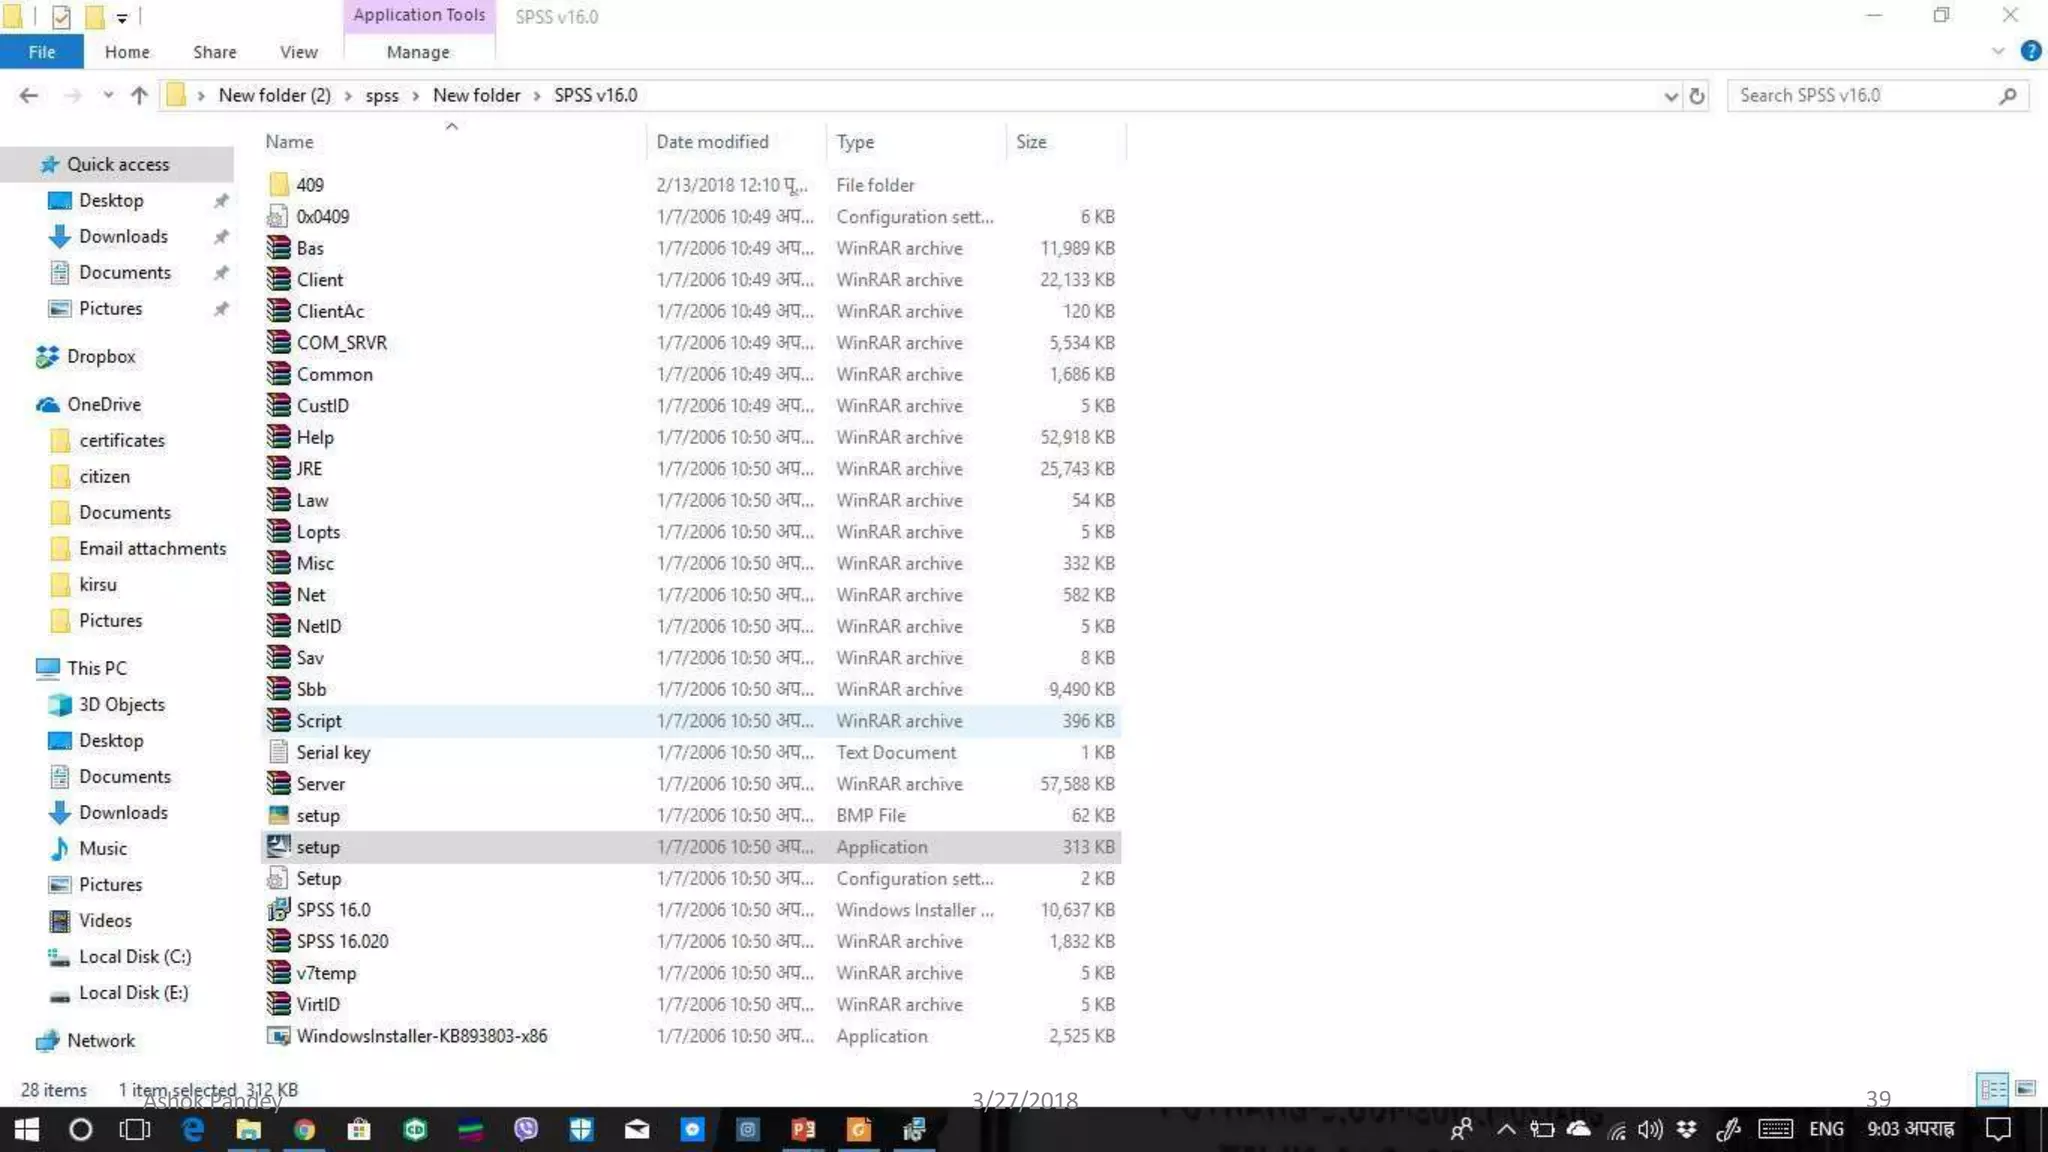Click the Help question mark icon
The image size is (2048, 1152).
click(2030, 51)
